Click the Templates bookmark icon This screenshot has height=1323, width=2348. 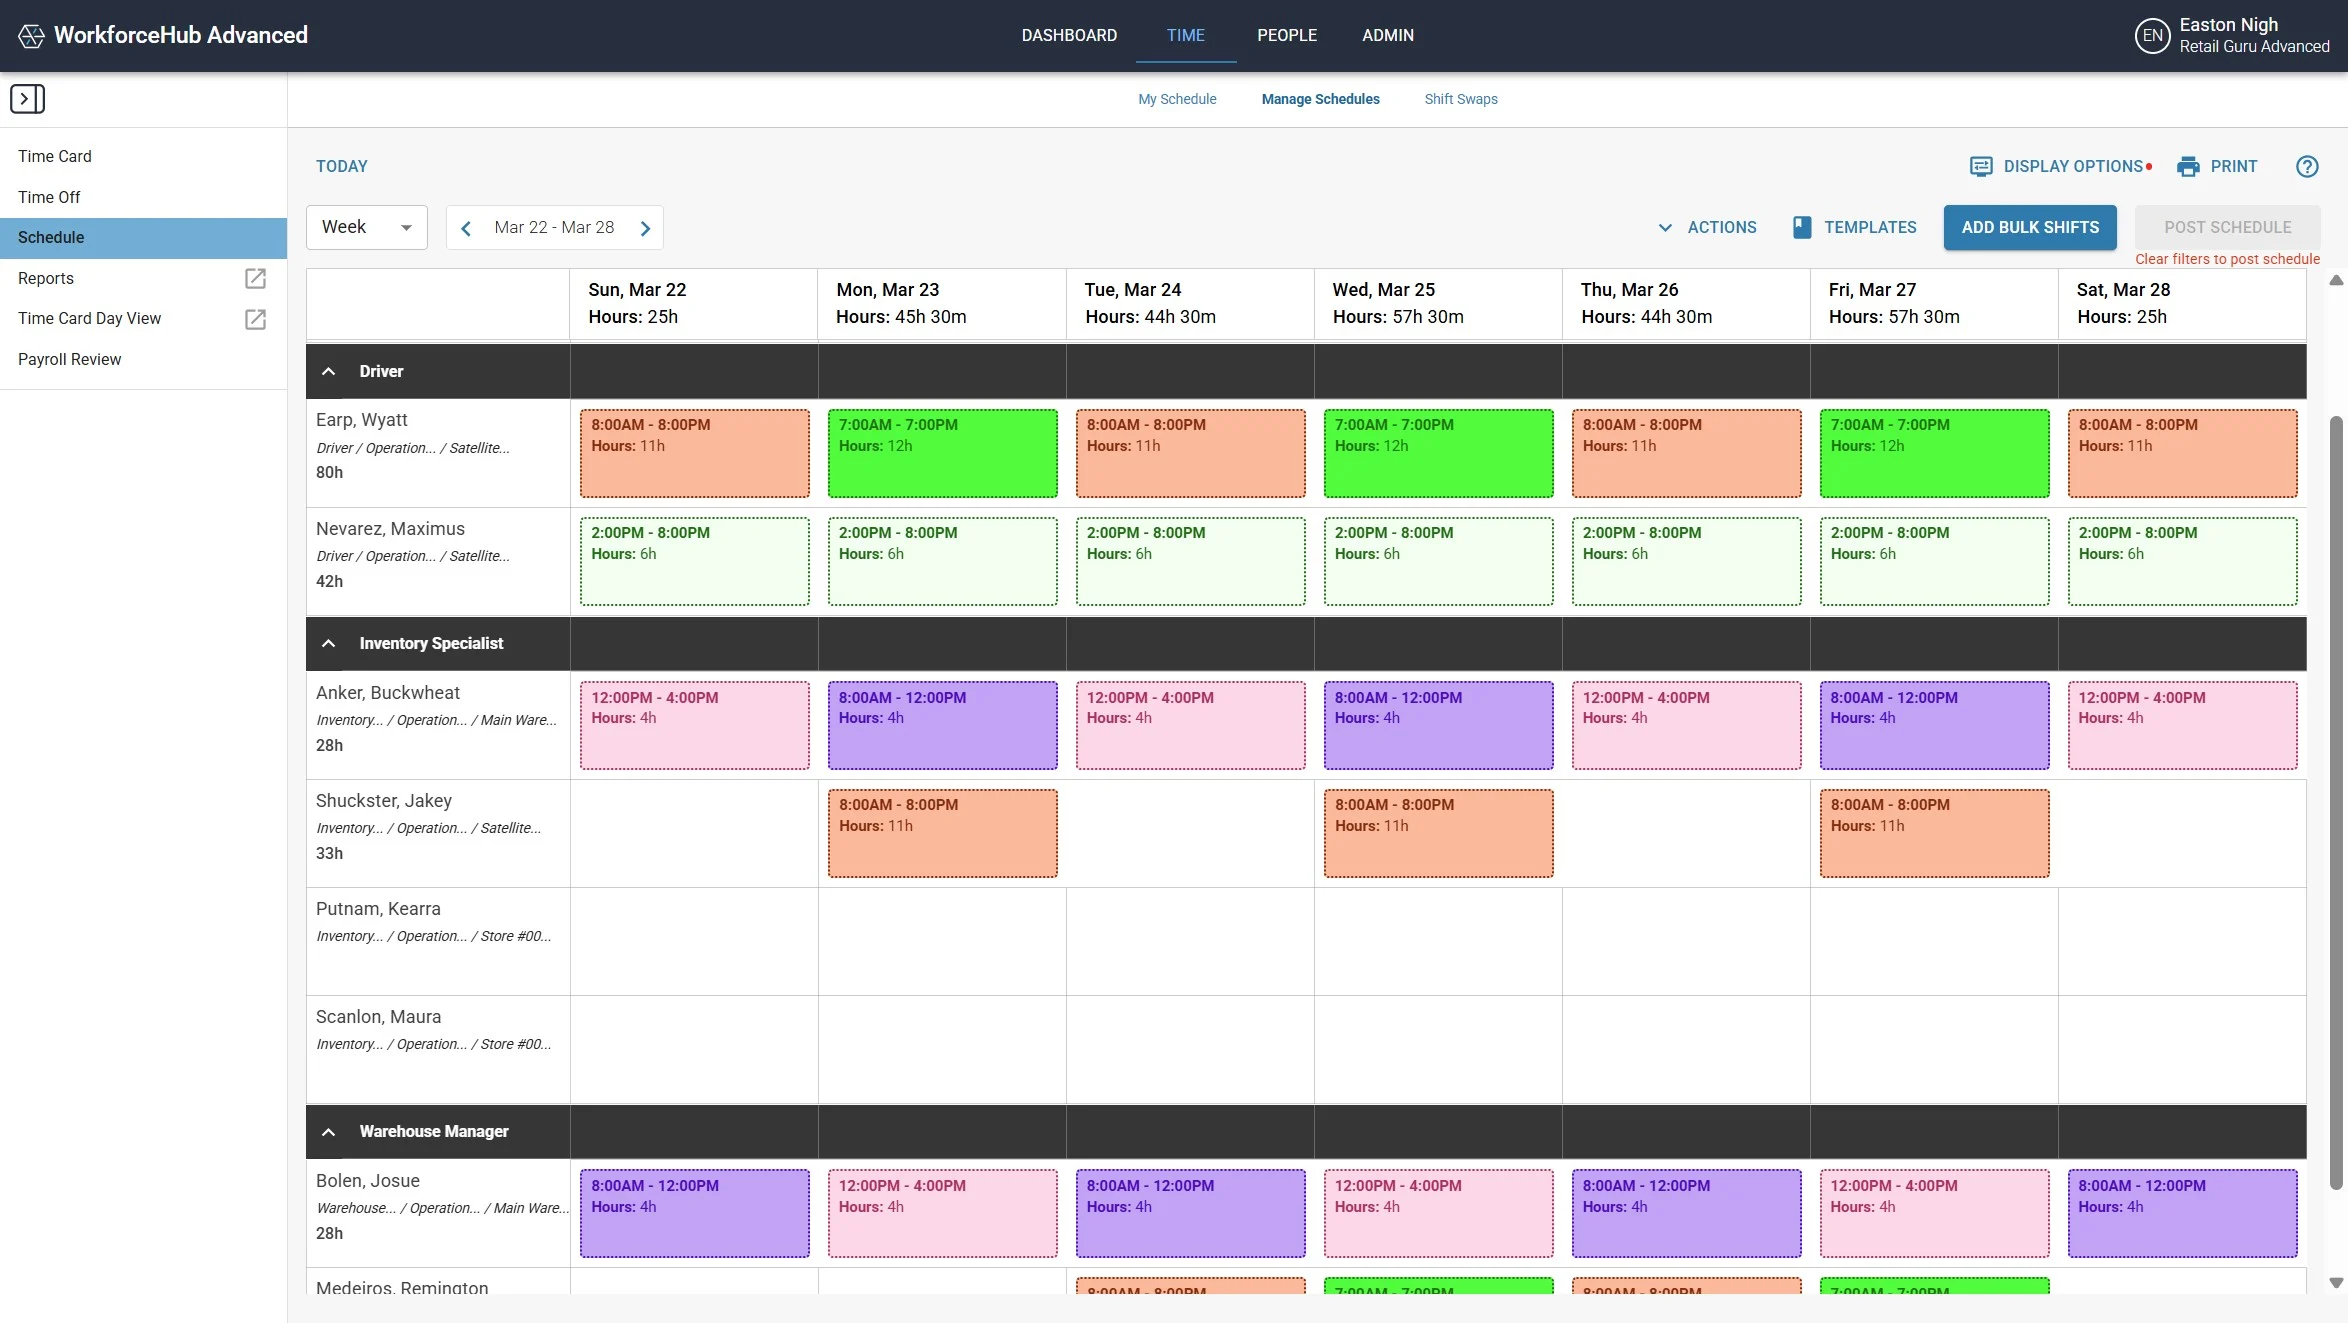pyautogui.click(x=1802, y=227)
